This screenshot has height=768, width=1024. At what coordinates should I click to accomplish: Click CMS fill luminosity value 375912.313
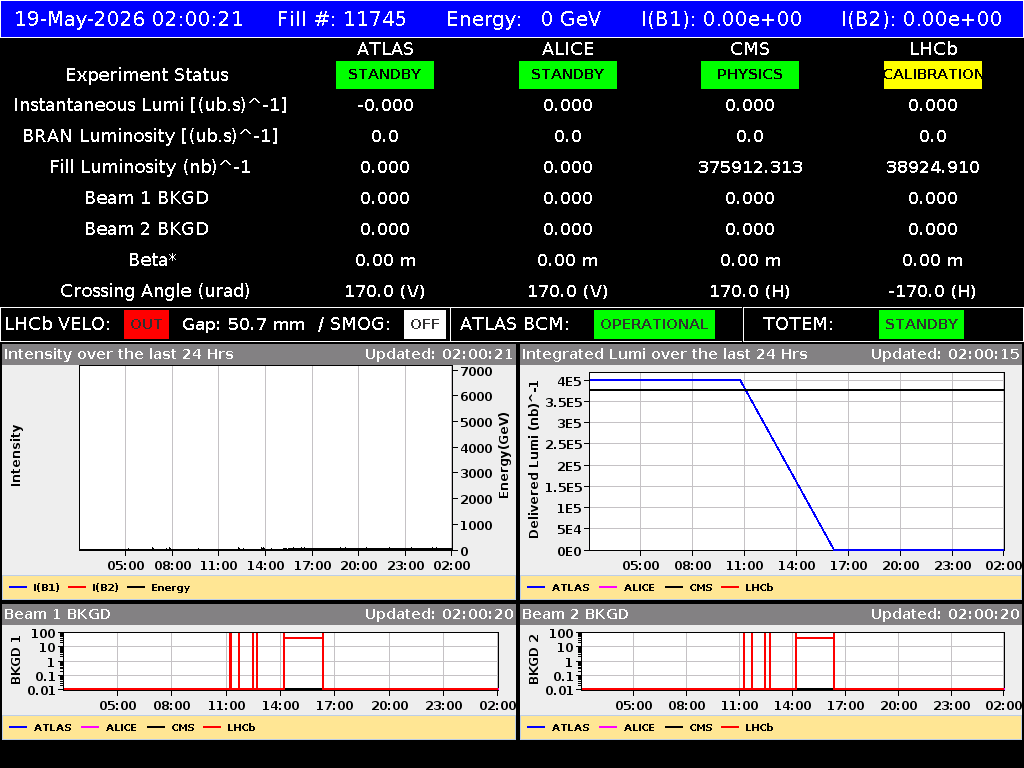(750, 167)
